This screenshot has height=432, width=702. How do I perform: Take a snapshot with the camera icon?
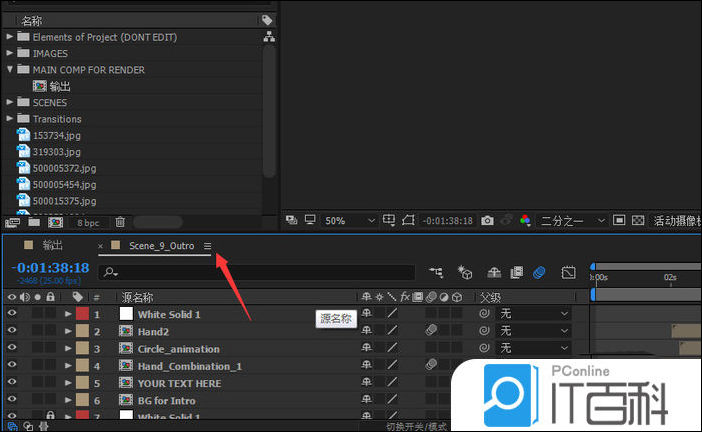[x=487, y=220]
